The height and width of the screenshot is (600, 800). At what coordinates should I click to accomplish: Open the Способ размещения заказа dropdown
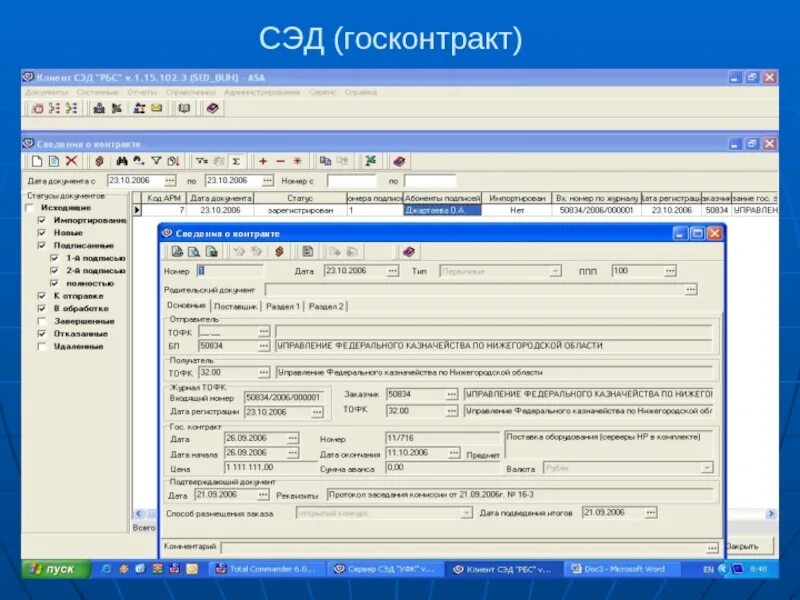coord(466,513)
